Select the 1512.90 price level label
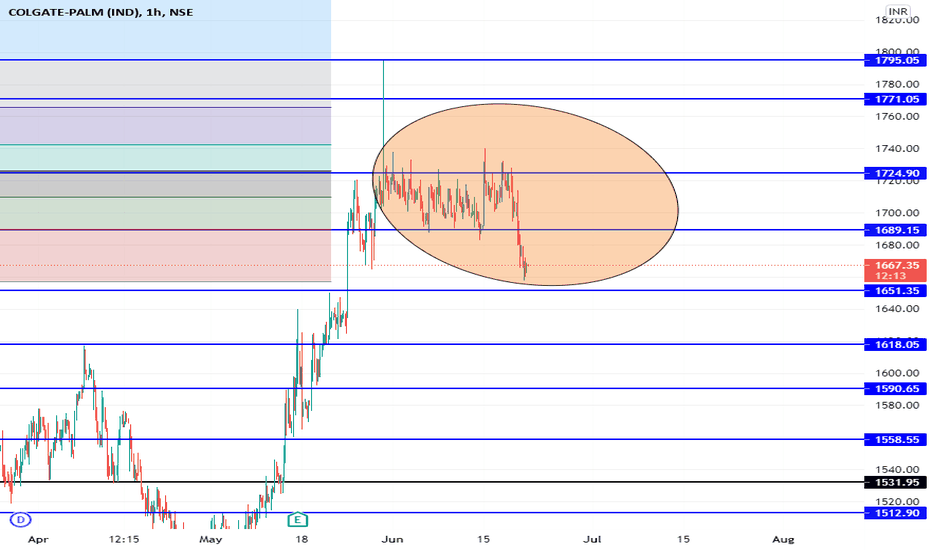 point(895,513)
